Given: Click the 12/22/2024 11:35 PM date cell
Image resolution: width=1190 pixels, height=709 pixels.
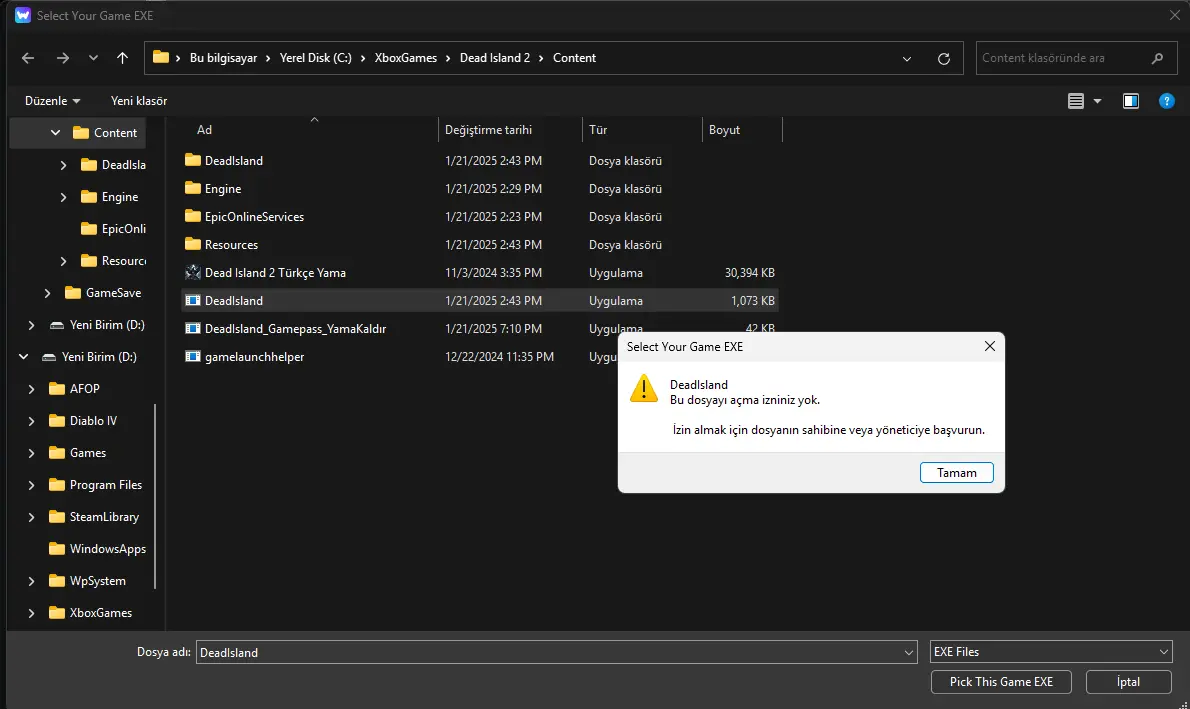Looking at the screenshot, I should (499, 357).
